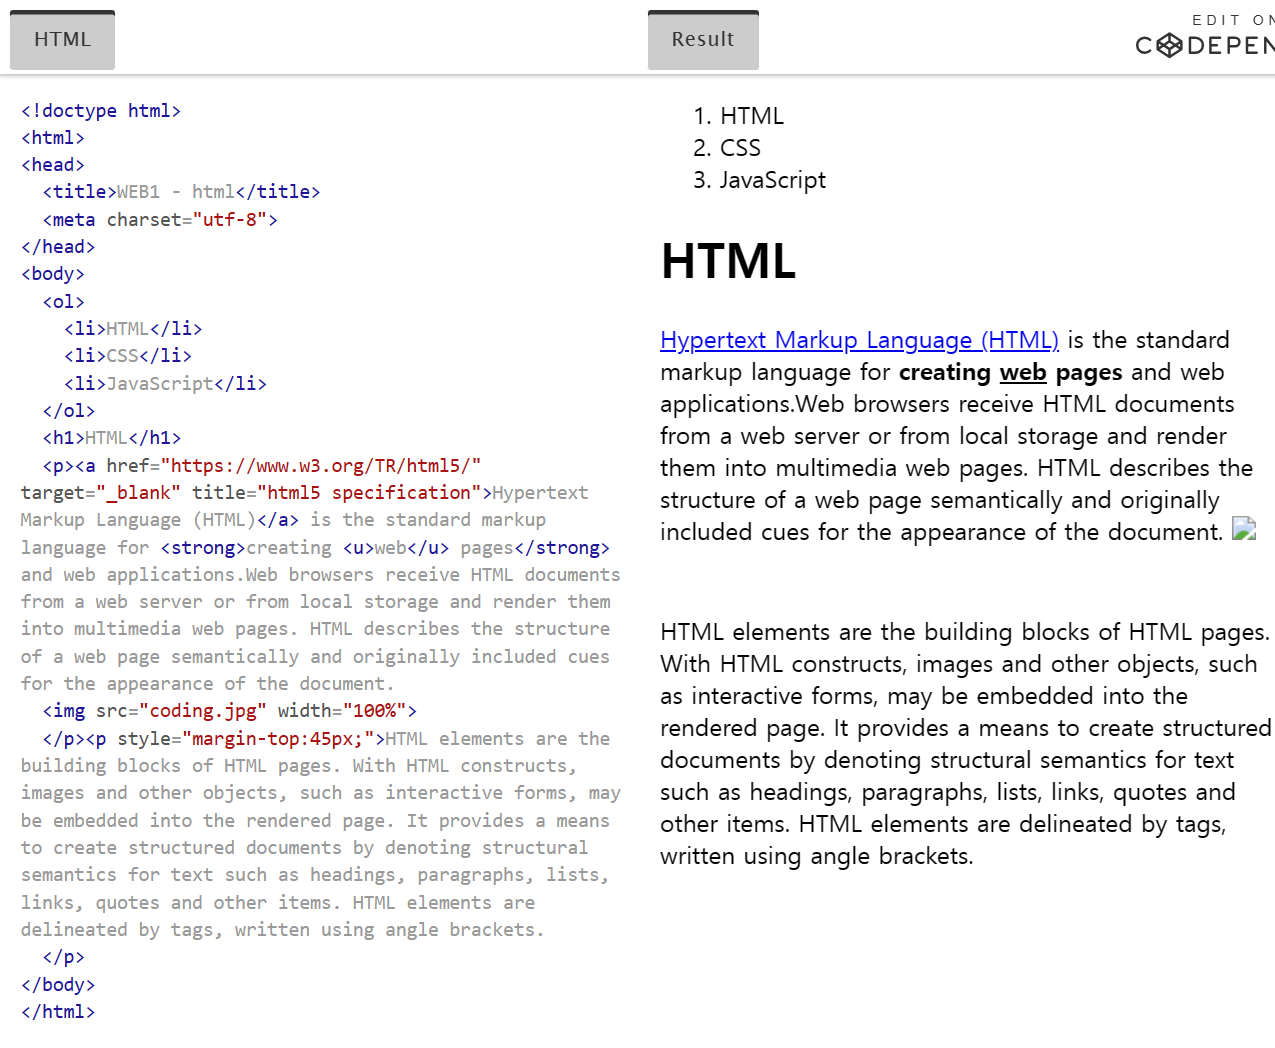The width and height of the screenshot is (1275, 1048).
Task: Click list item HTML in the ordered list
Action: 751,115
